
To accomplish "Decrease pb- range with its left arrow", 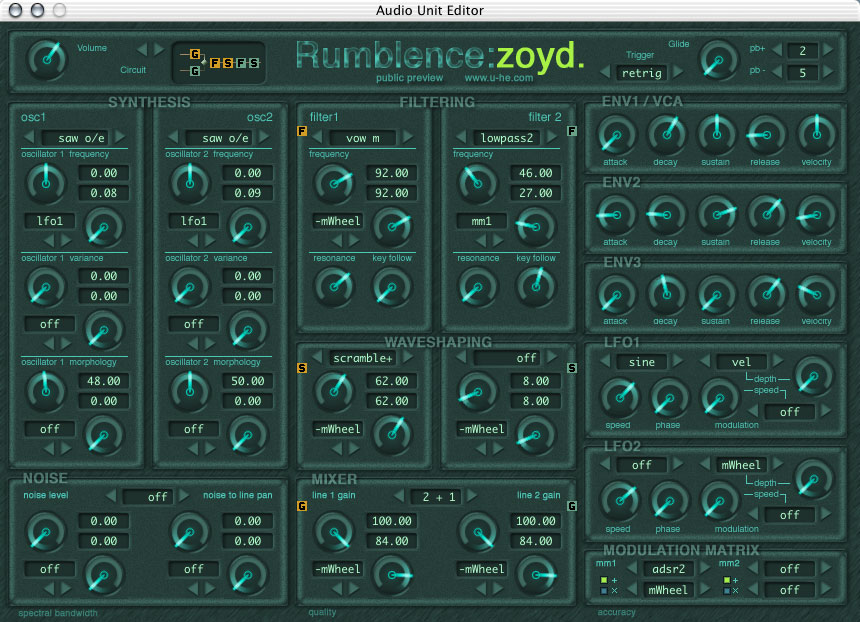I will (777, 72).
